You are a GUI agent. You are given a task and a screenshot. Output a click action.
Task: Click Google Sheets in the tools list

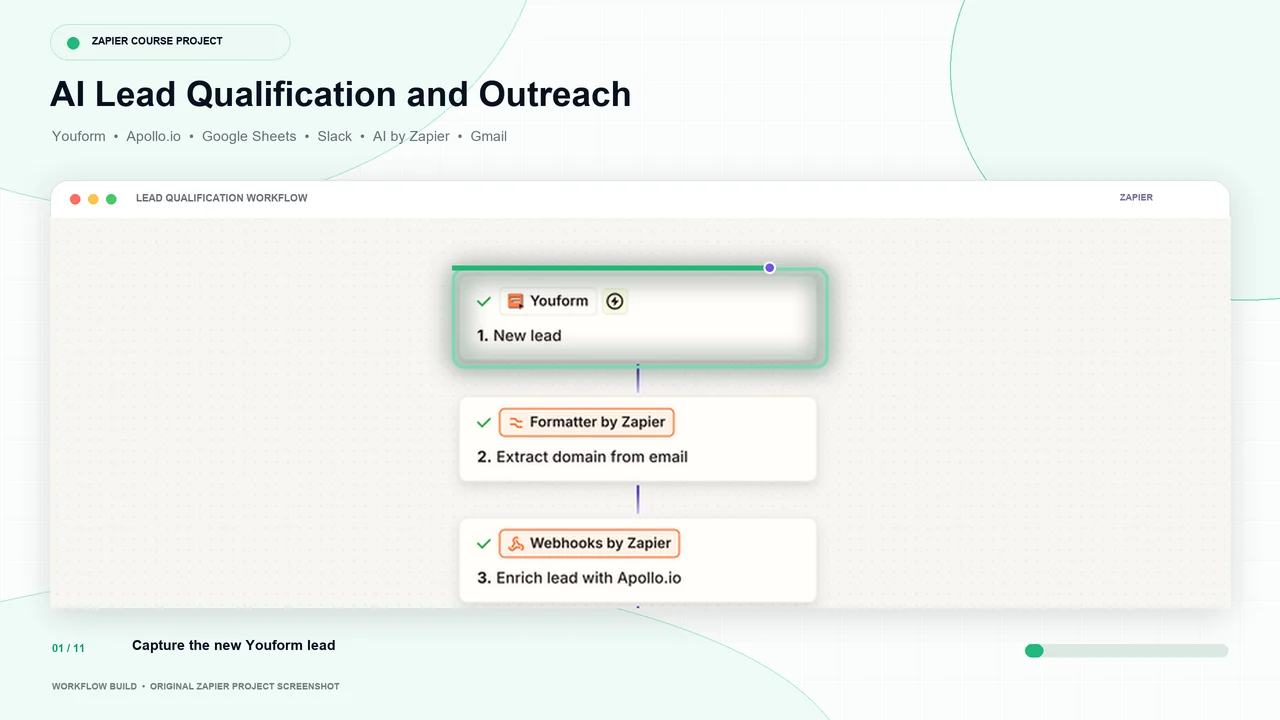coord(249,136)
